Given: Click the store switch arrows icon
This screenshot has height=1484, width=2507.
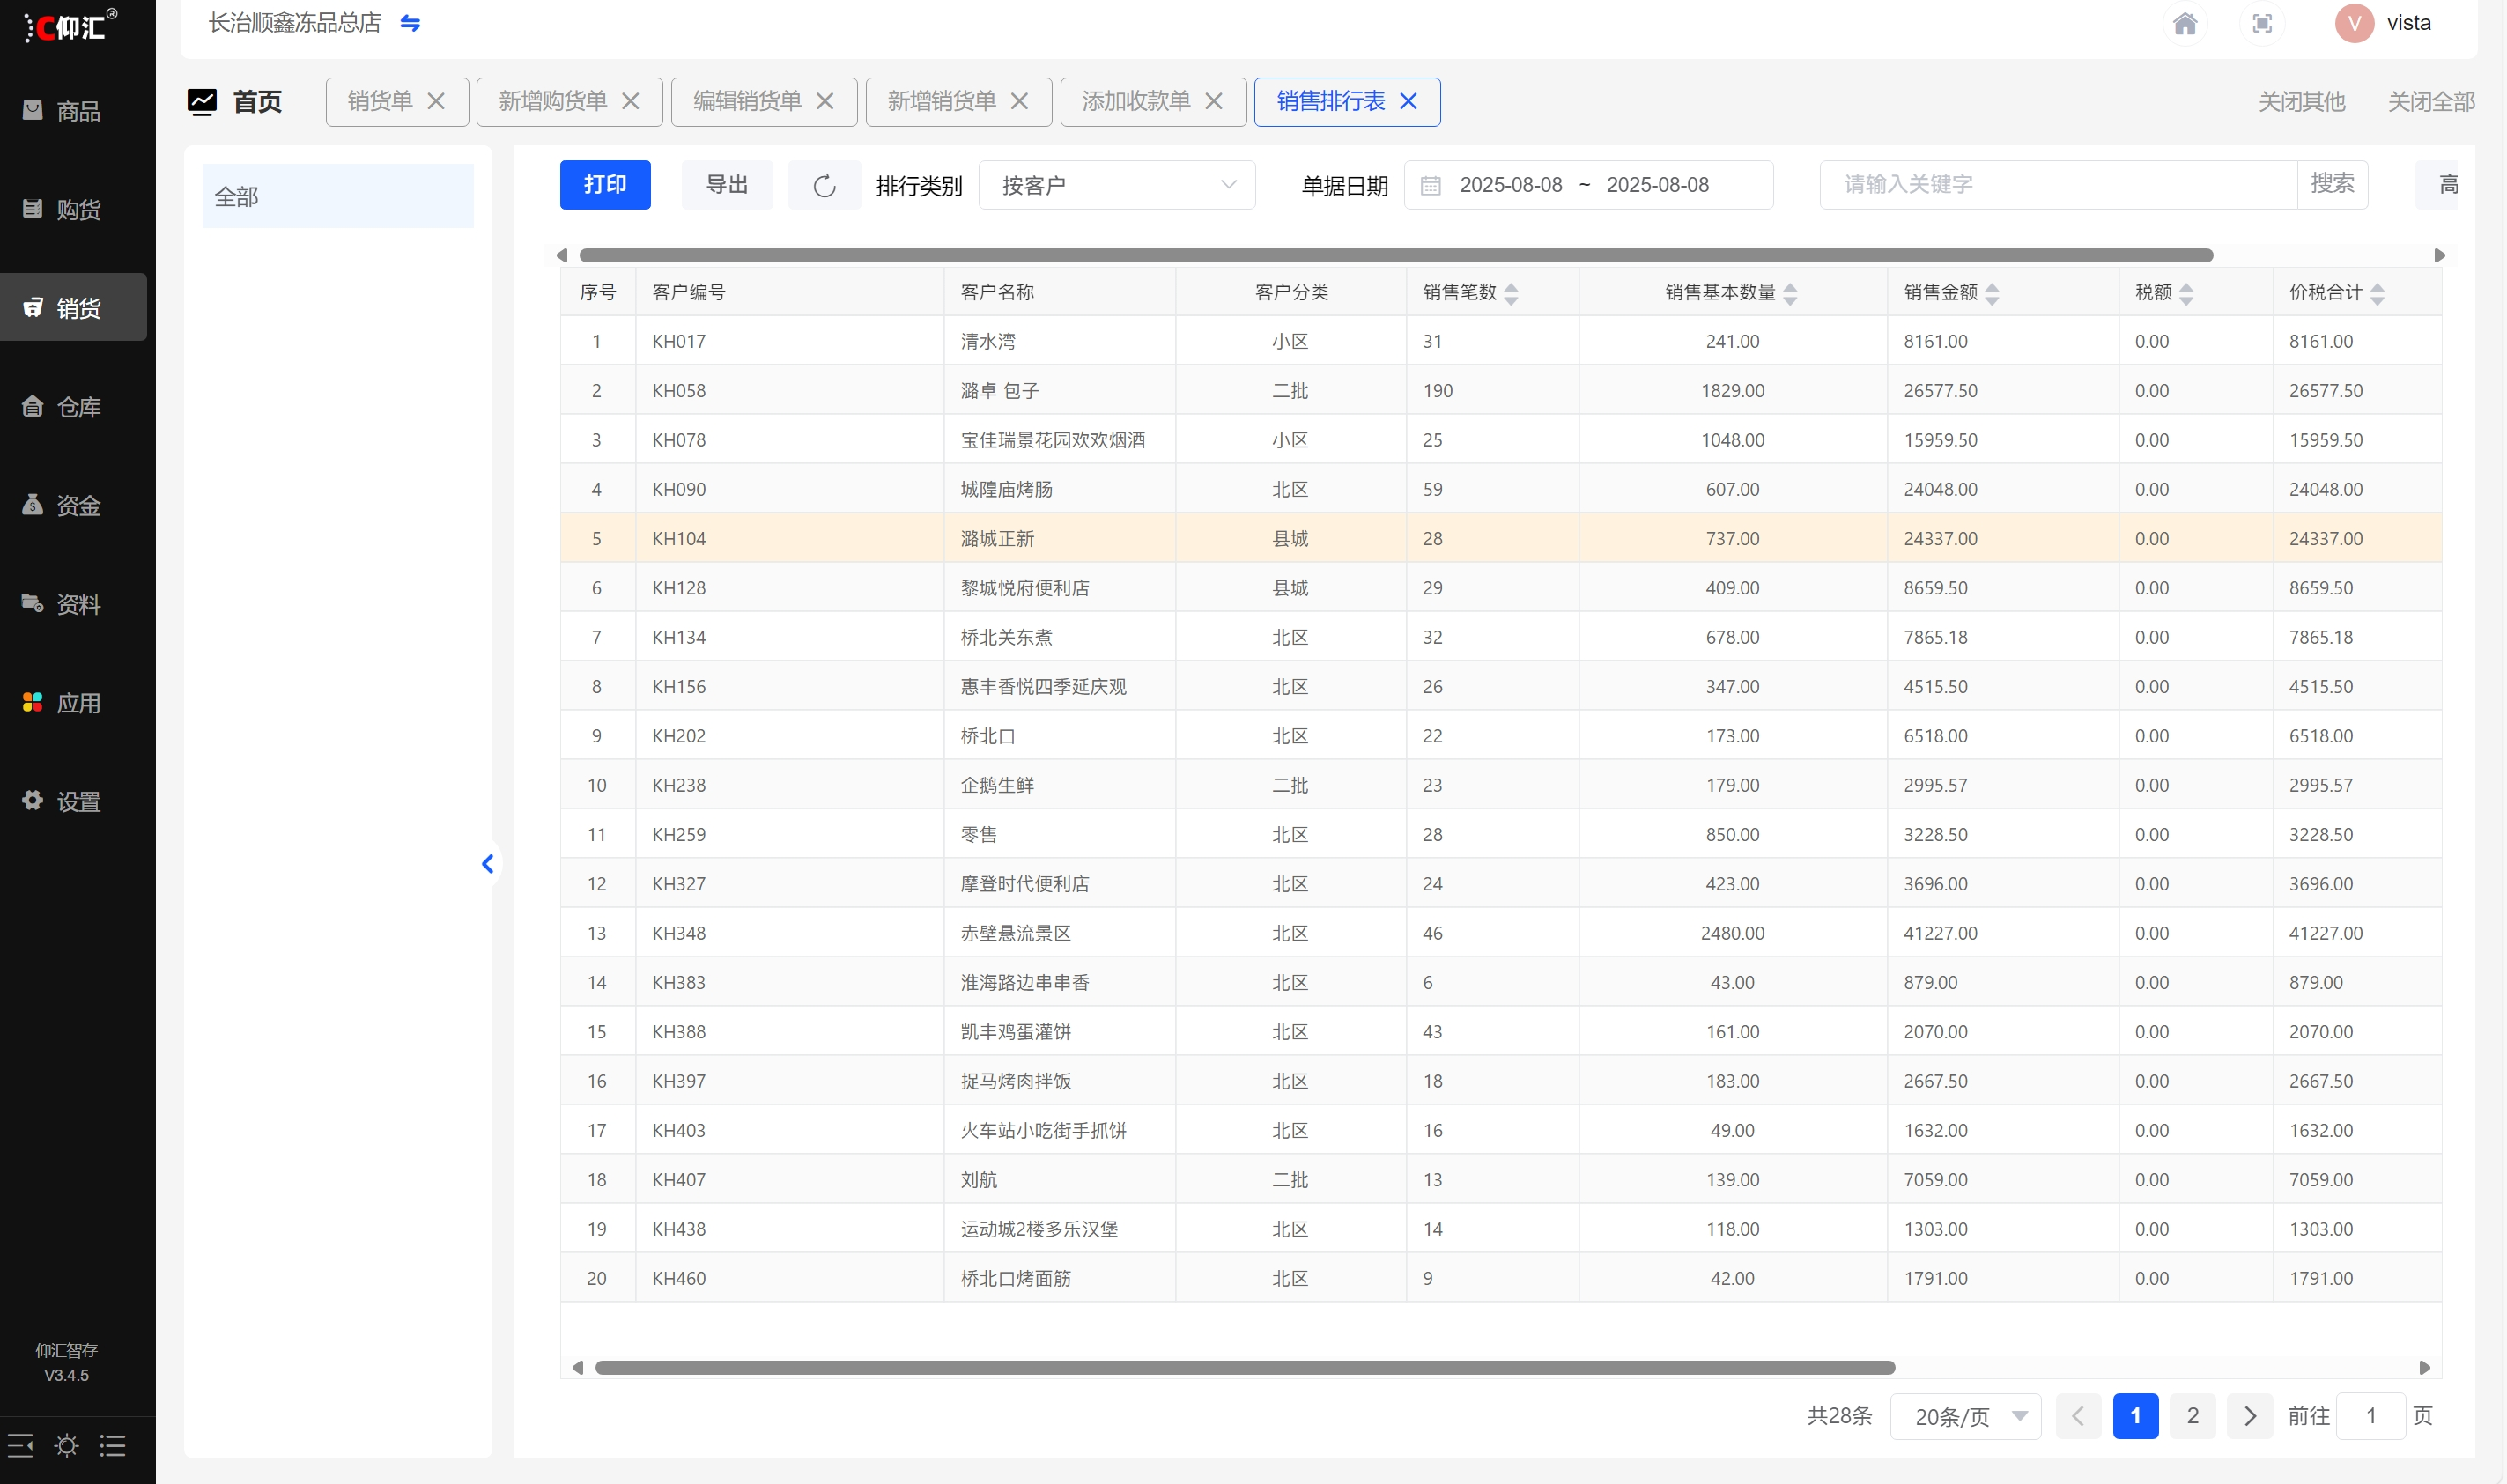Looking at the screenshot, I should tap(410, 22).
